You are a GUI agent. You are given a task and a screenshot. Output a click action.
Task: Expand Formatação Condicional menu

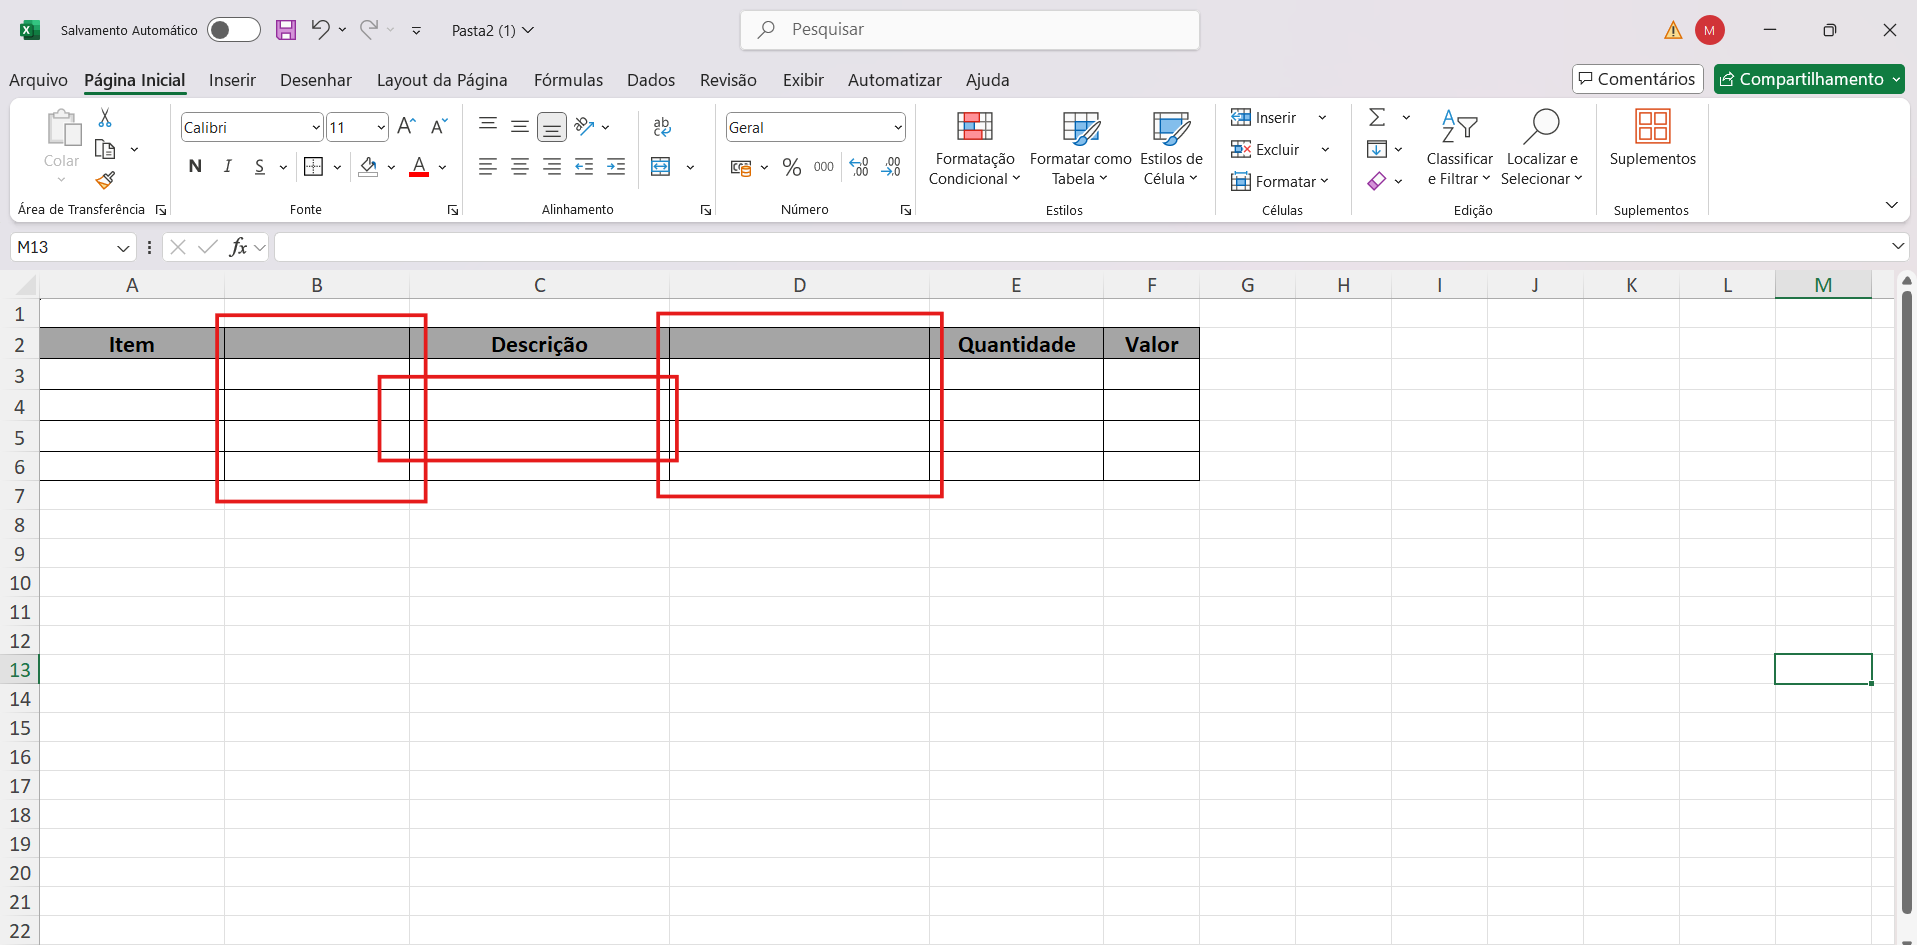pyautogui.click(x=975, y=148)
